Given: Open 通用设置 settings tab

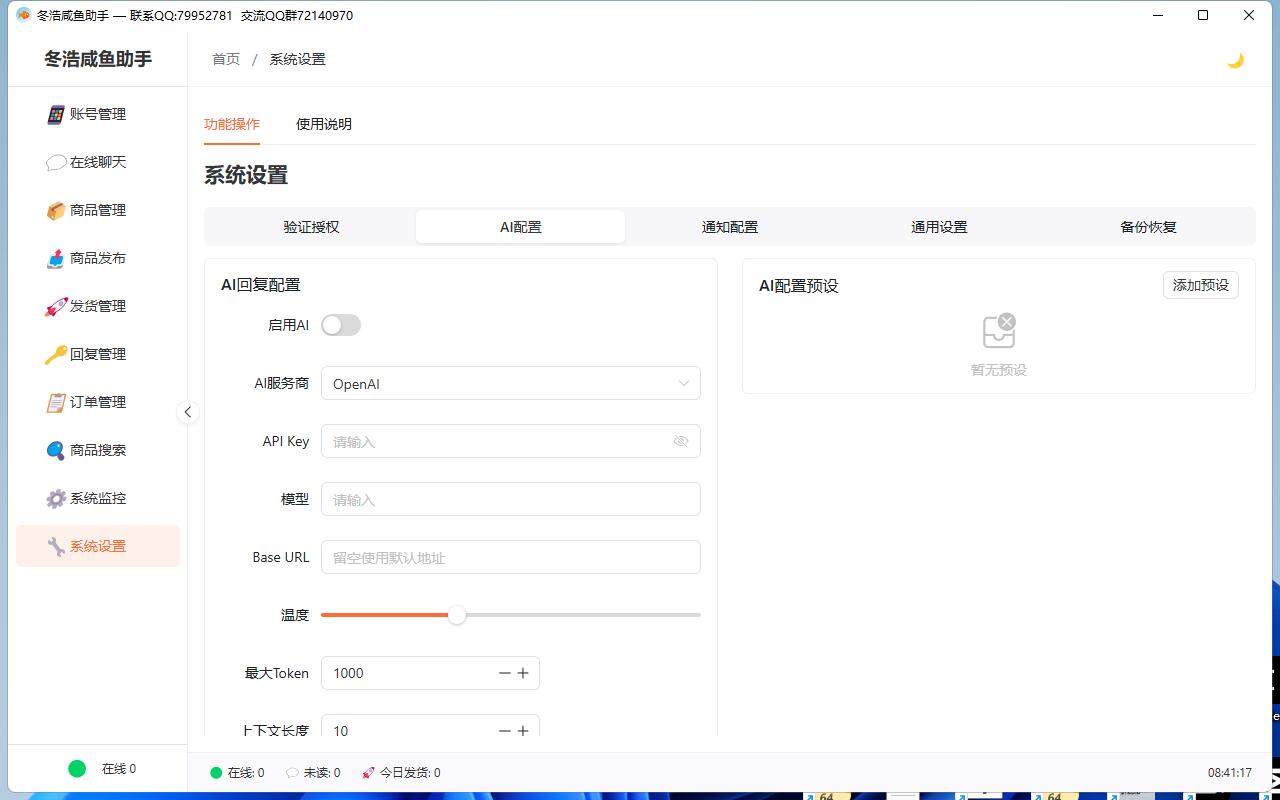Looking at the screenshot, I should click(x=939, y=227).
